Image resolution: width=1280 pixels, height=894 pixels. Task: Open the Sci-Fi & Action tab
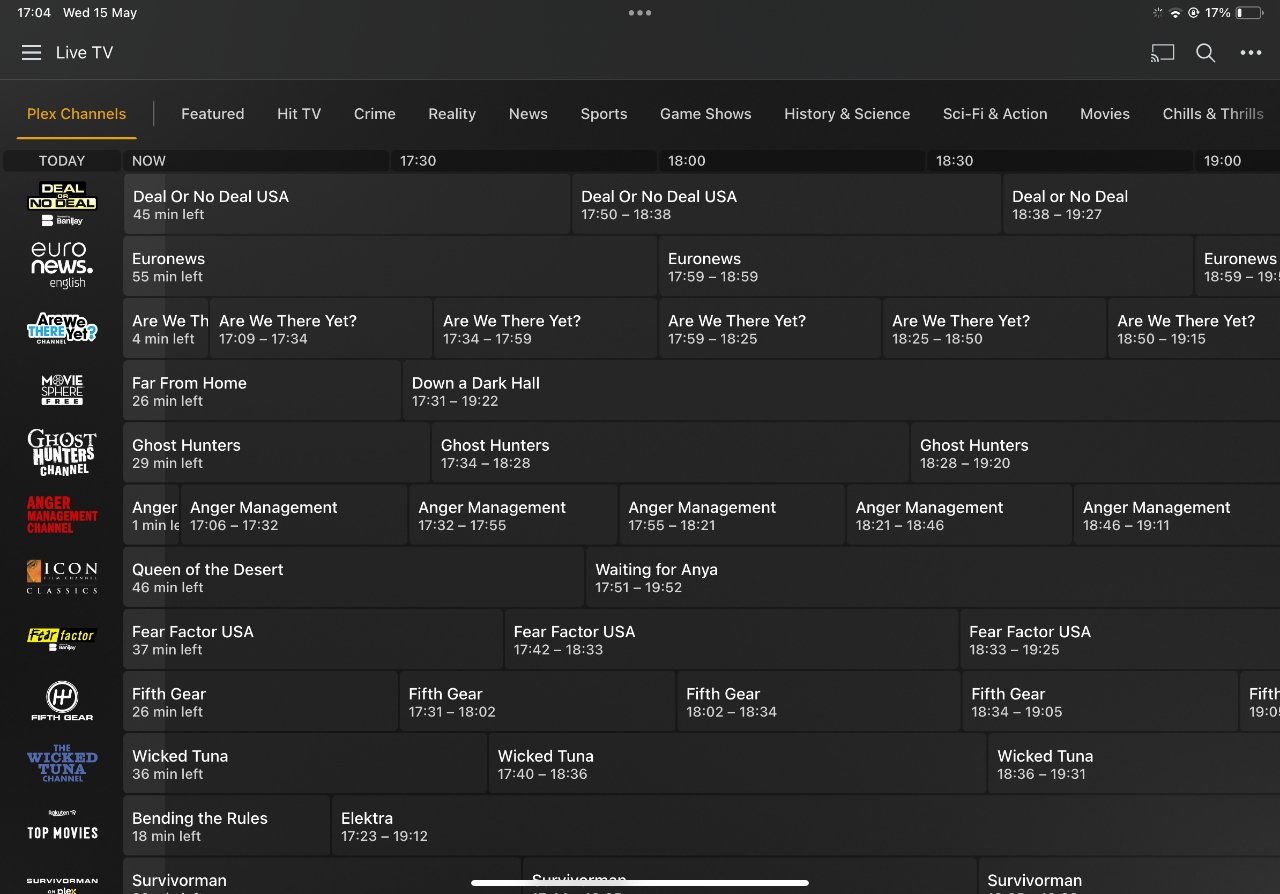pos(995,114)
